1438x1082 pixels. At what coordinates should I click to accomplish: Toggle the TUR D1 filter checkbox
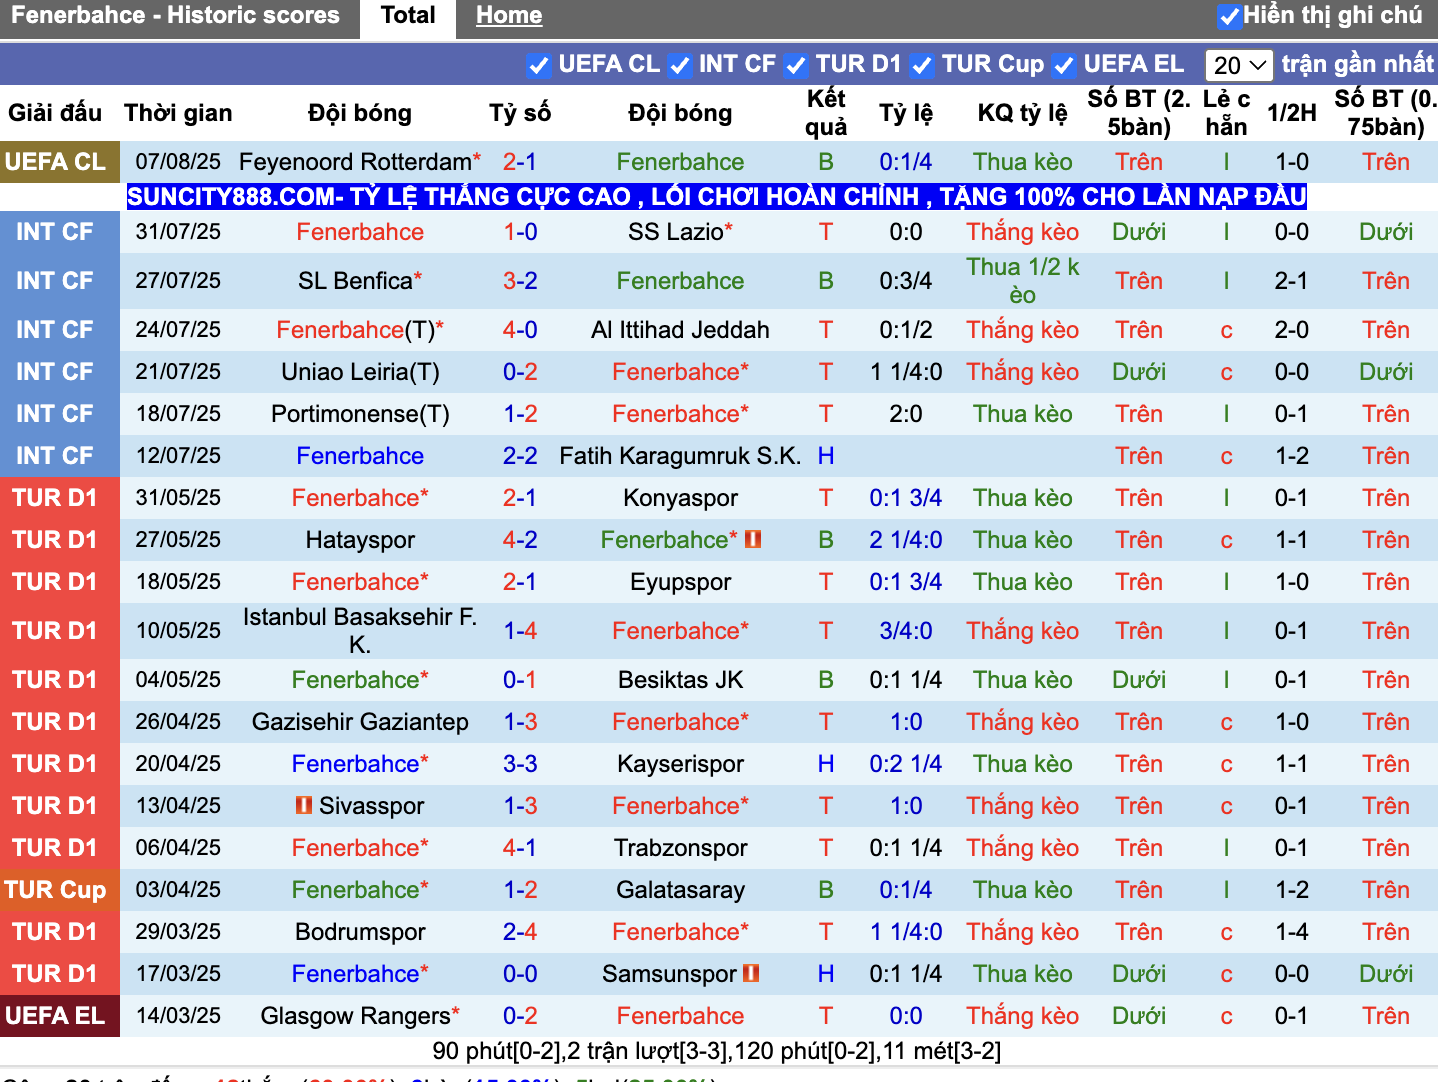point(796,66)
